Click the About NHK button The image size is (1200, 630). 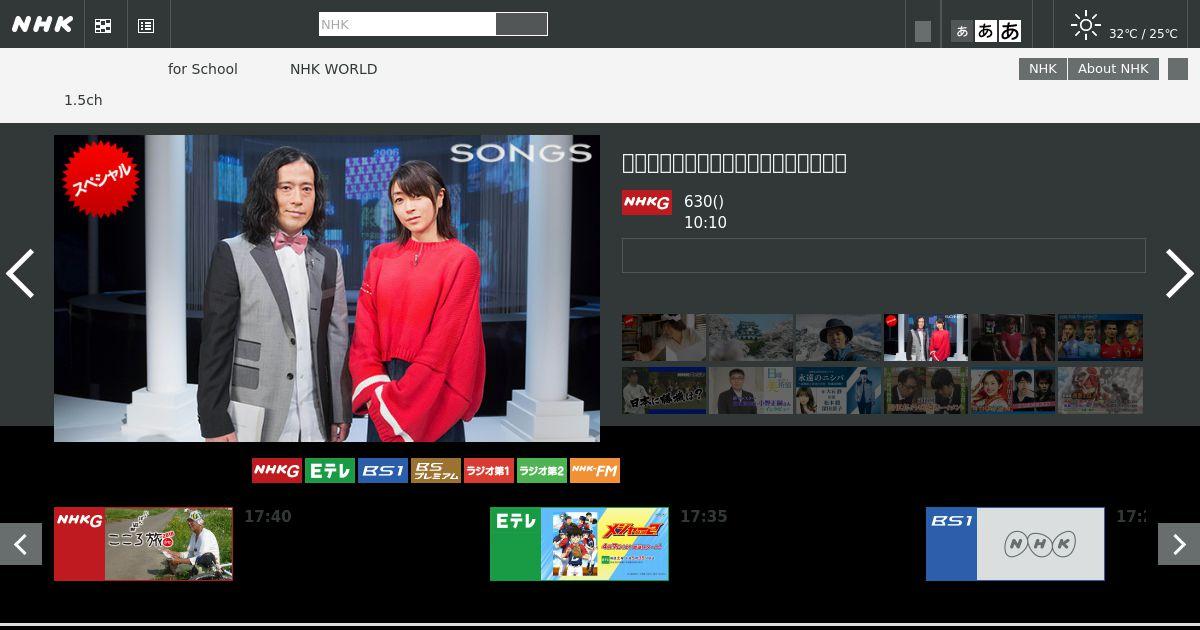click(1113, 69)
